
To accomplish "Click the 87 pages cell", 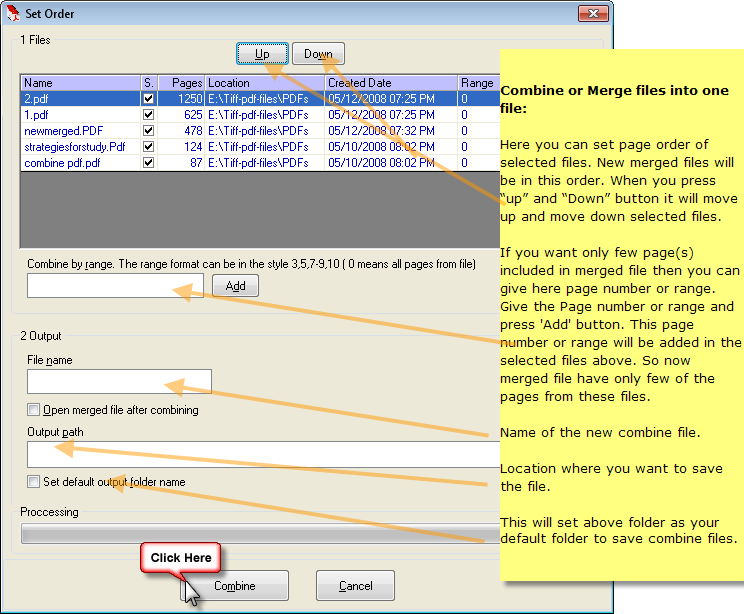I will coord(181,163).
